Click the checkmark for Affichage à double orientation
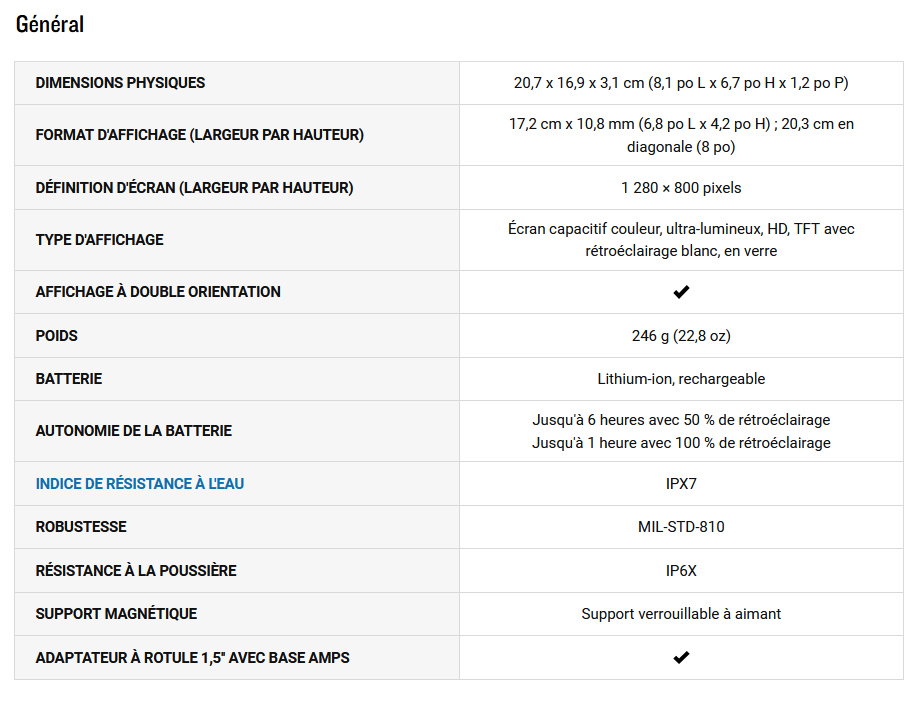Screen dimensions: 917x705 [x=681, y=292]
